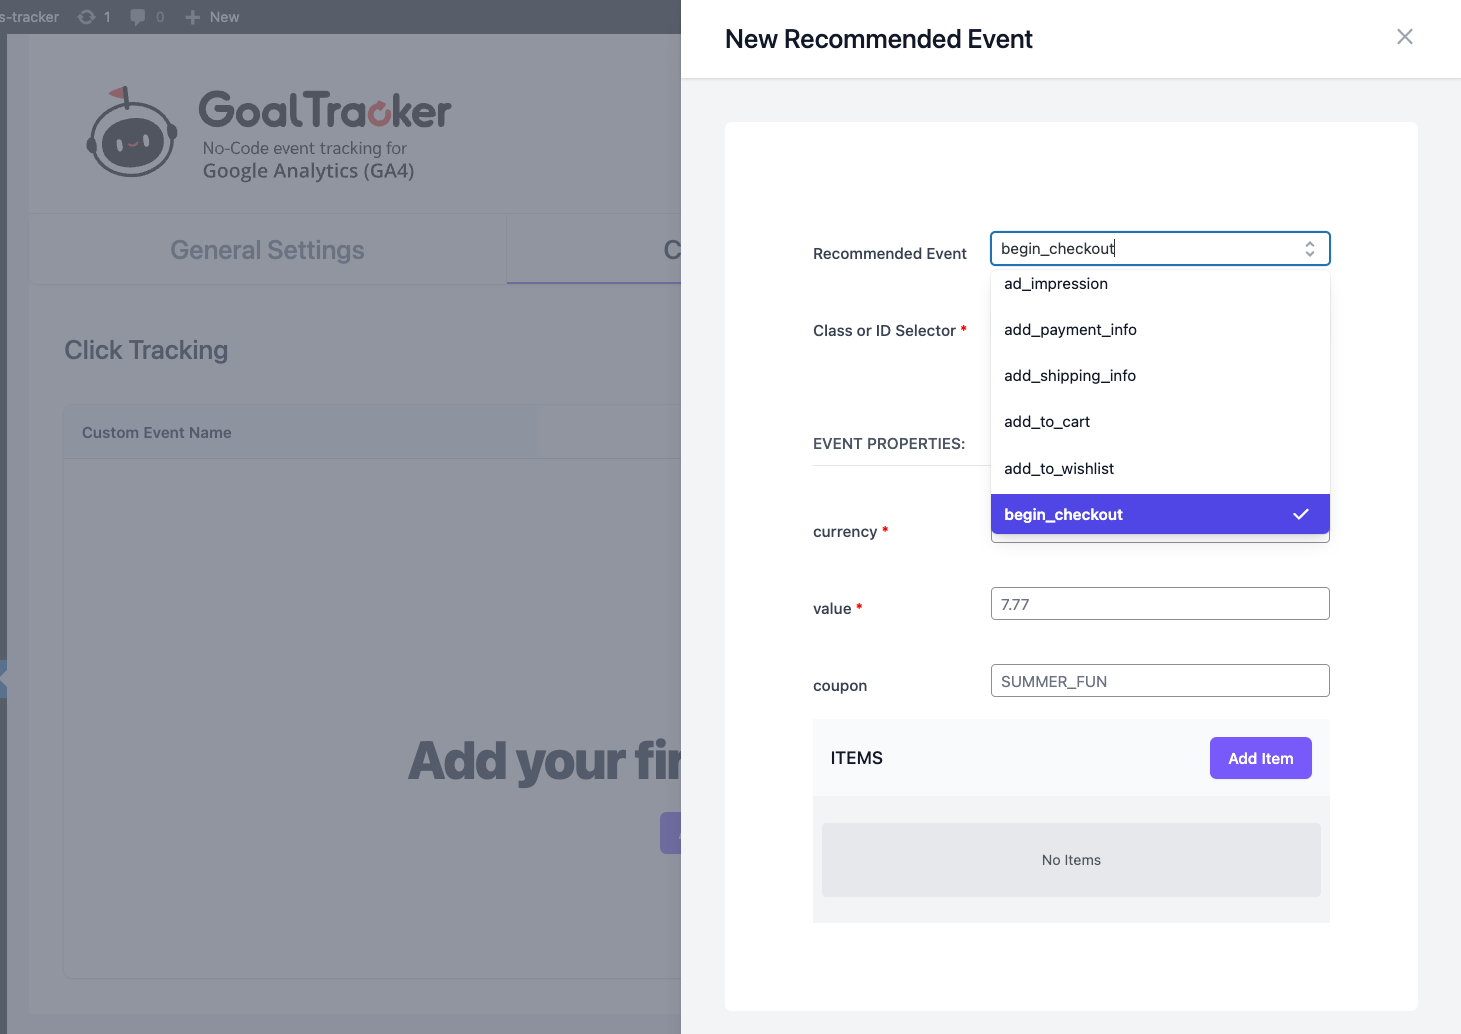1461x1034 pixels.
Task: Toggle the Recommended Event combo box arrows
Action: tap(1309, 249)
